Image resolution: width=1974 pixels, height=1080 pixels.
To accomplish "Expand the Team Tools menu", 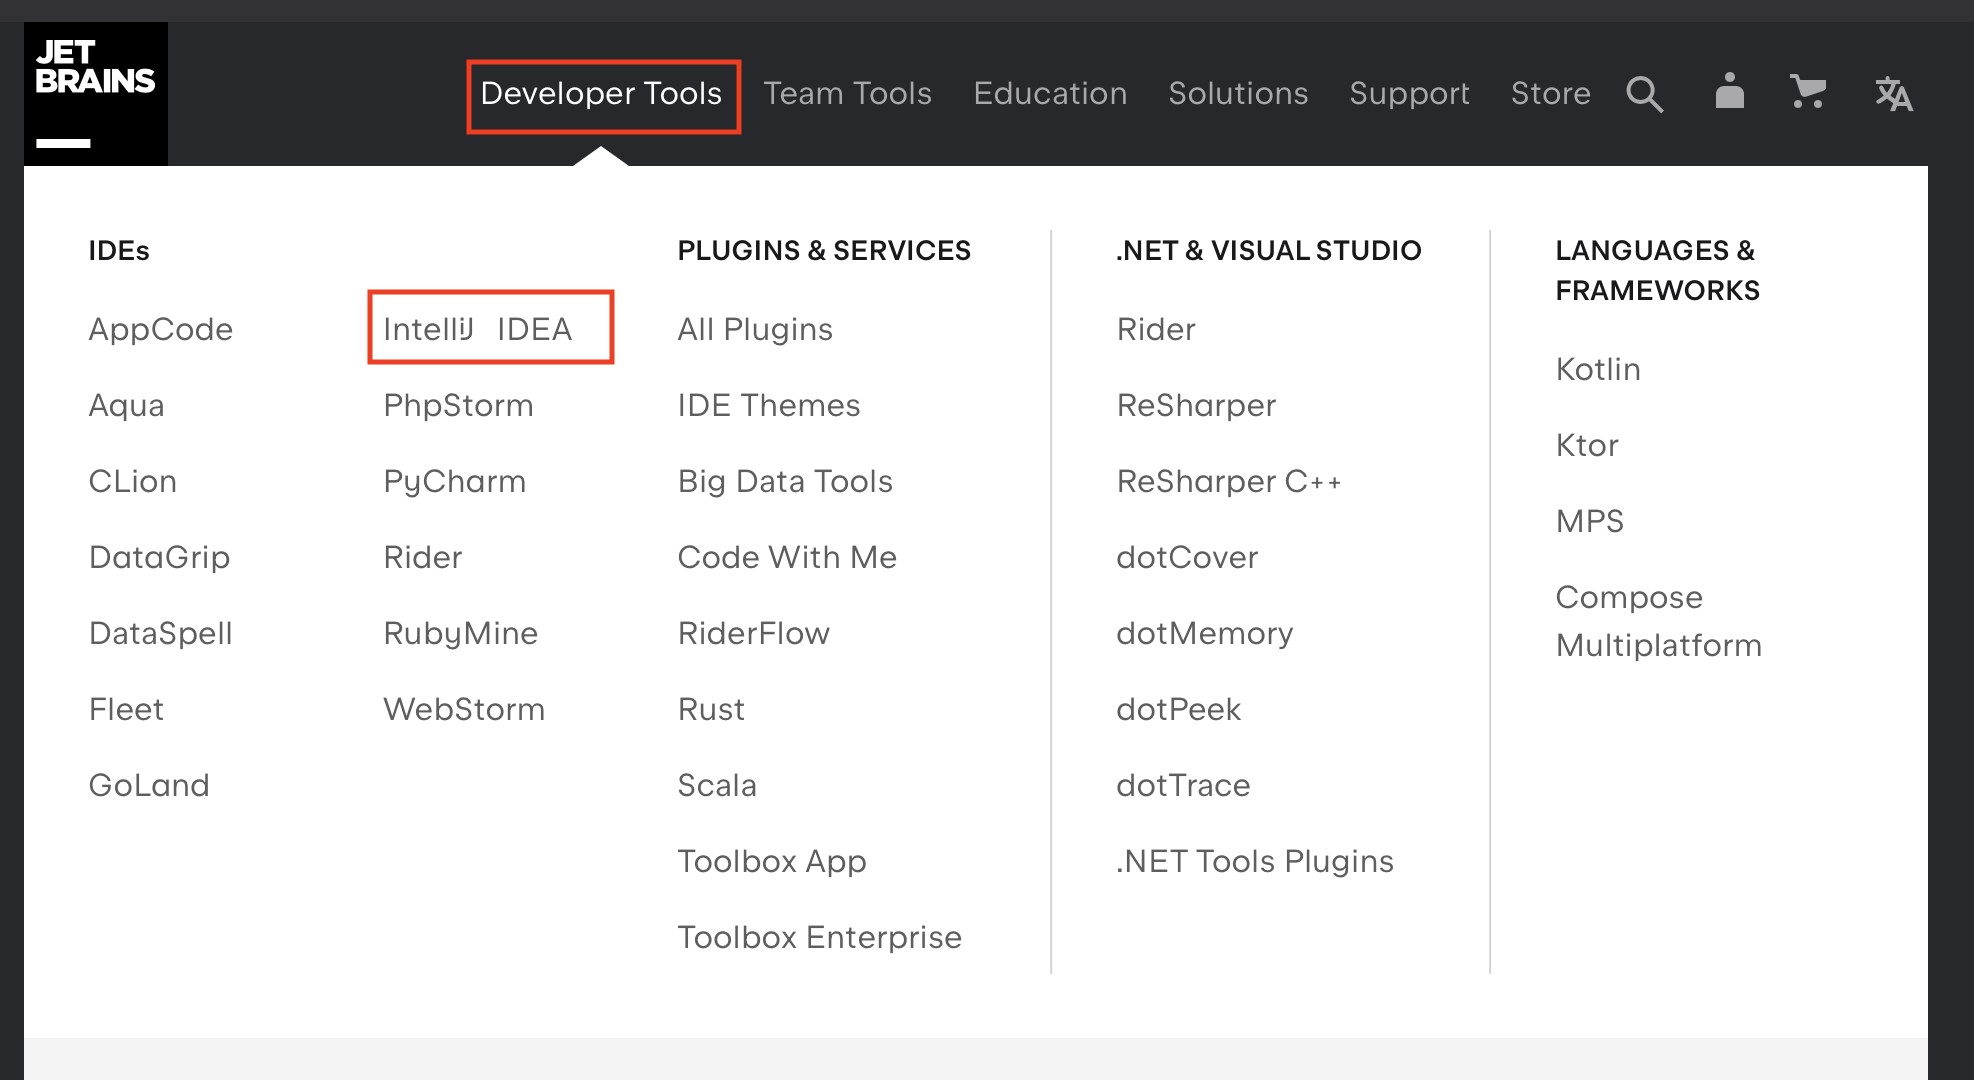I will click(847, 94).
